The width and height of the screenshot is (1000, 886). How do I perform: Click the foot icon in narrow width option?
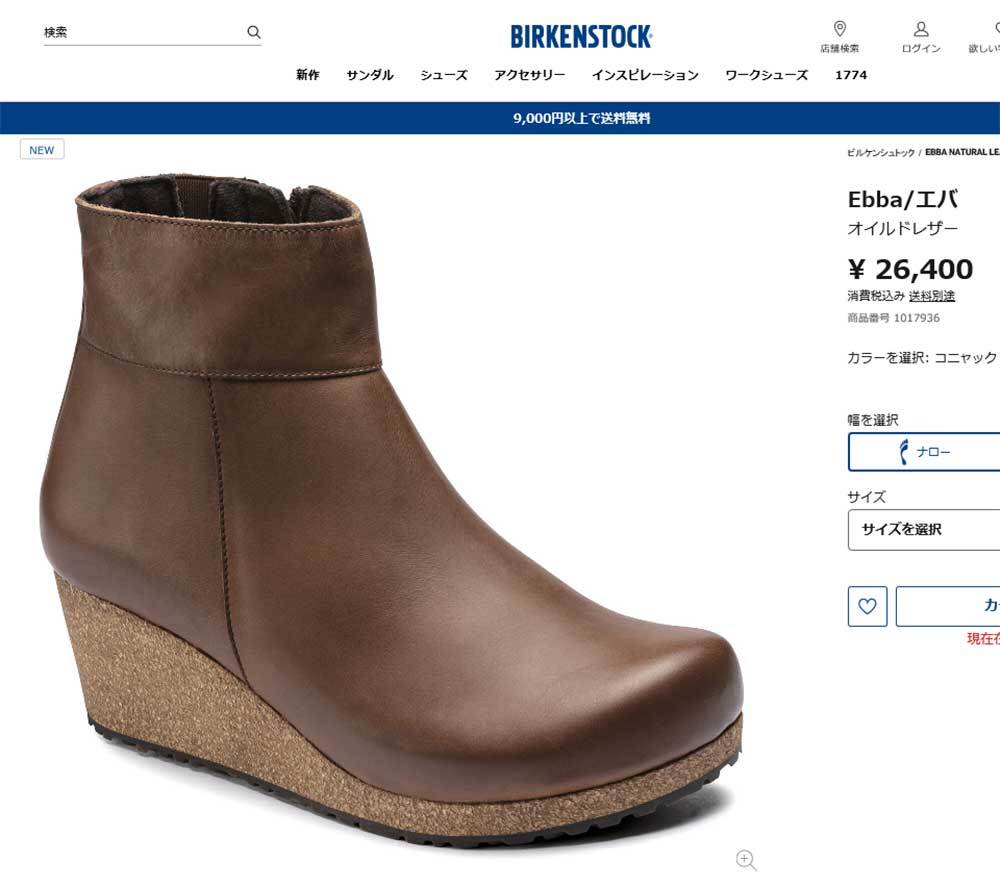(903, 451)
